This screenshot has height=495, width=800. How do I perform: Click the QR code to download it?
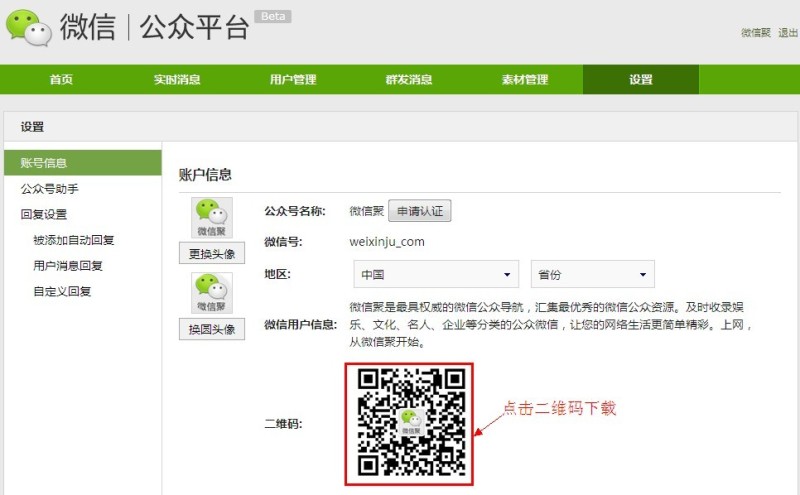pyautogui.click(x=409, y=424)
